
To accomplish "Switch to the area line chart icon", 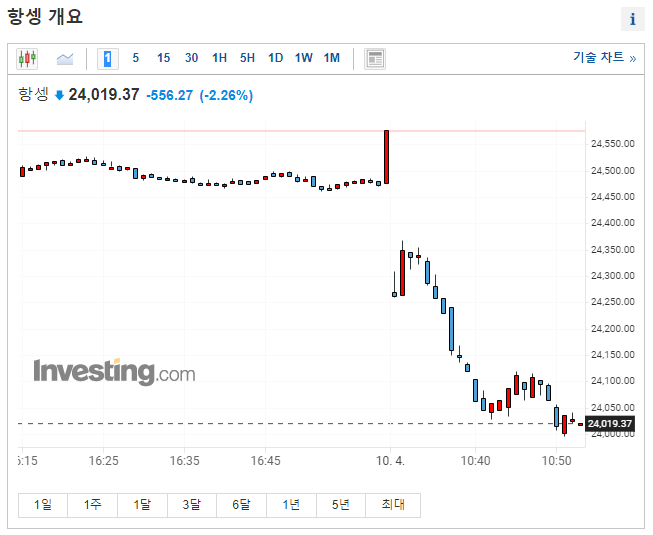I will 65,59.
